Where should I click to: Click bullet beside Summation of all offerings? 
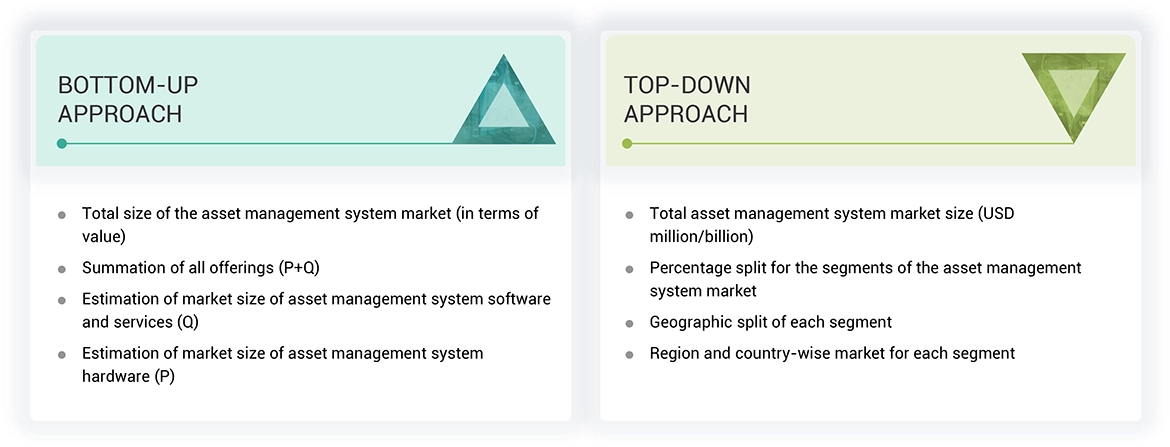coord(62,269)
